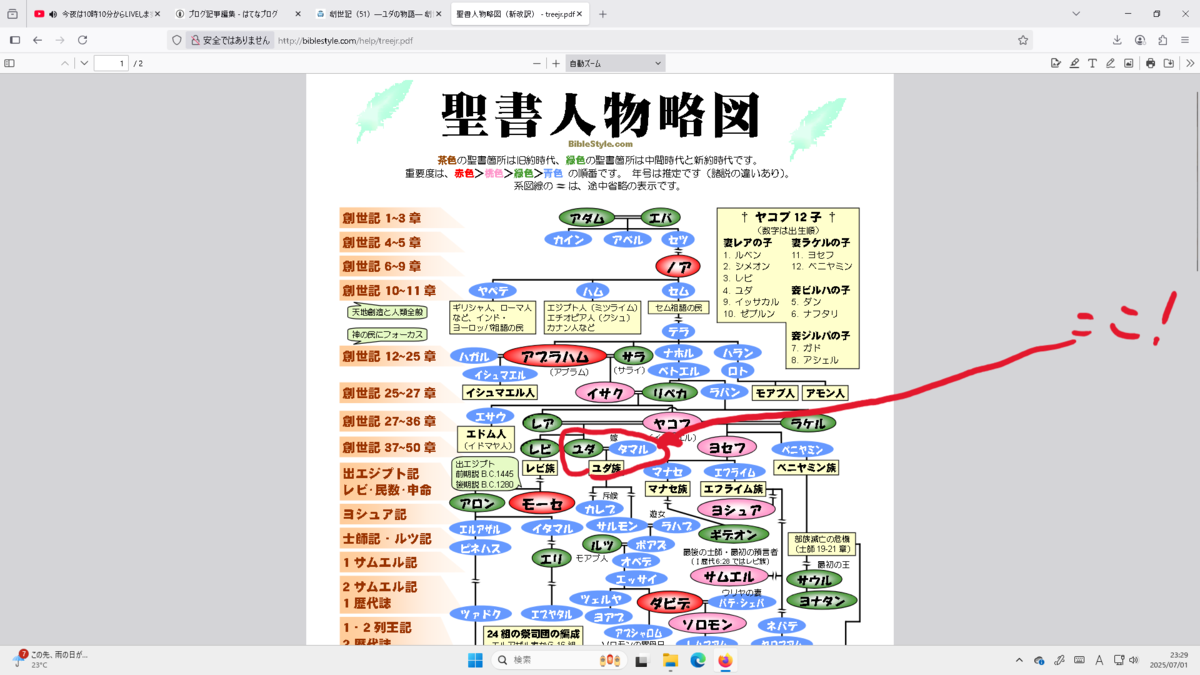Select the PDF add-image tool

[1128, 63]
